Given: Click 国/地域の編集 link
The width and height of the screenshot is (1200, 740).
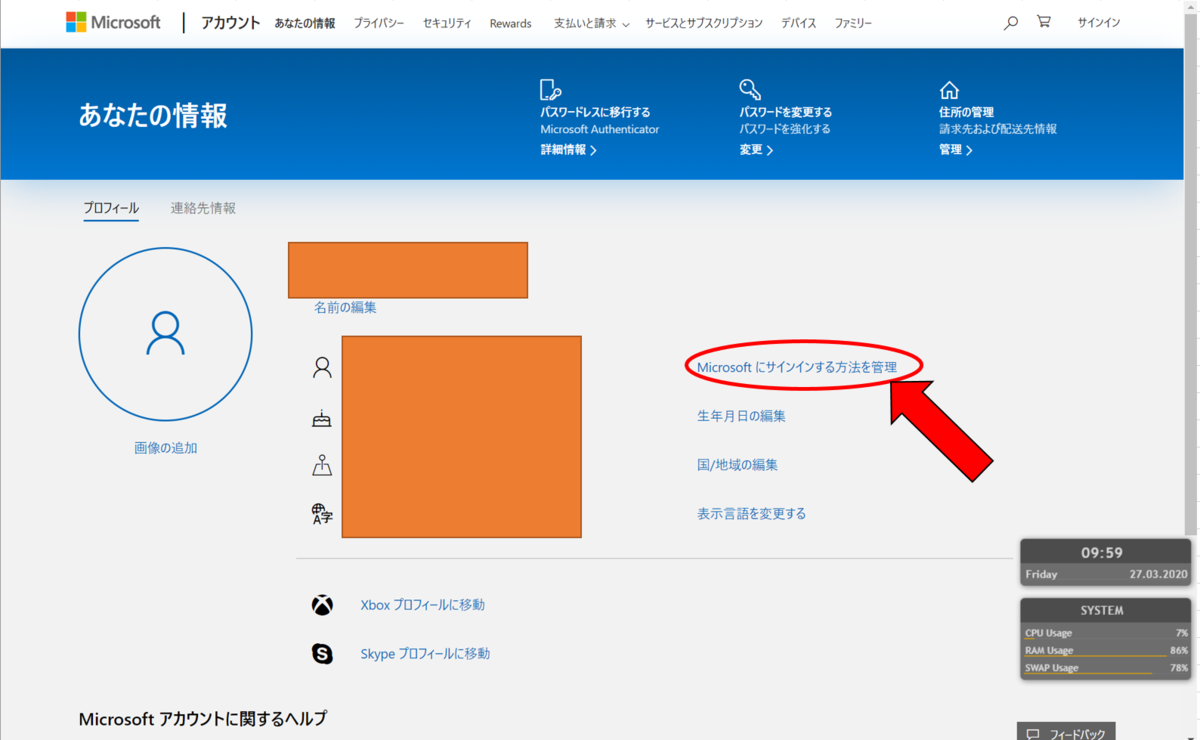Looking at the screenshot, I should click(737, 465).
